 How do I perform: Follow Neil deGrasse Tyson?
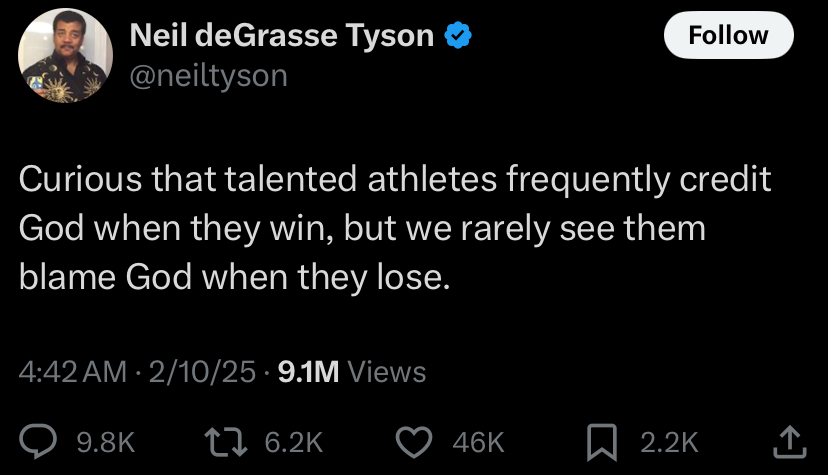729,35
